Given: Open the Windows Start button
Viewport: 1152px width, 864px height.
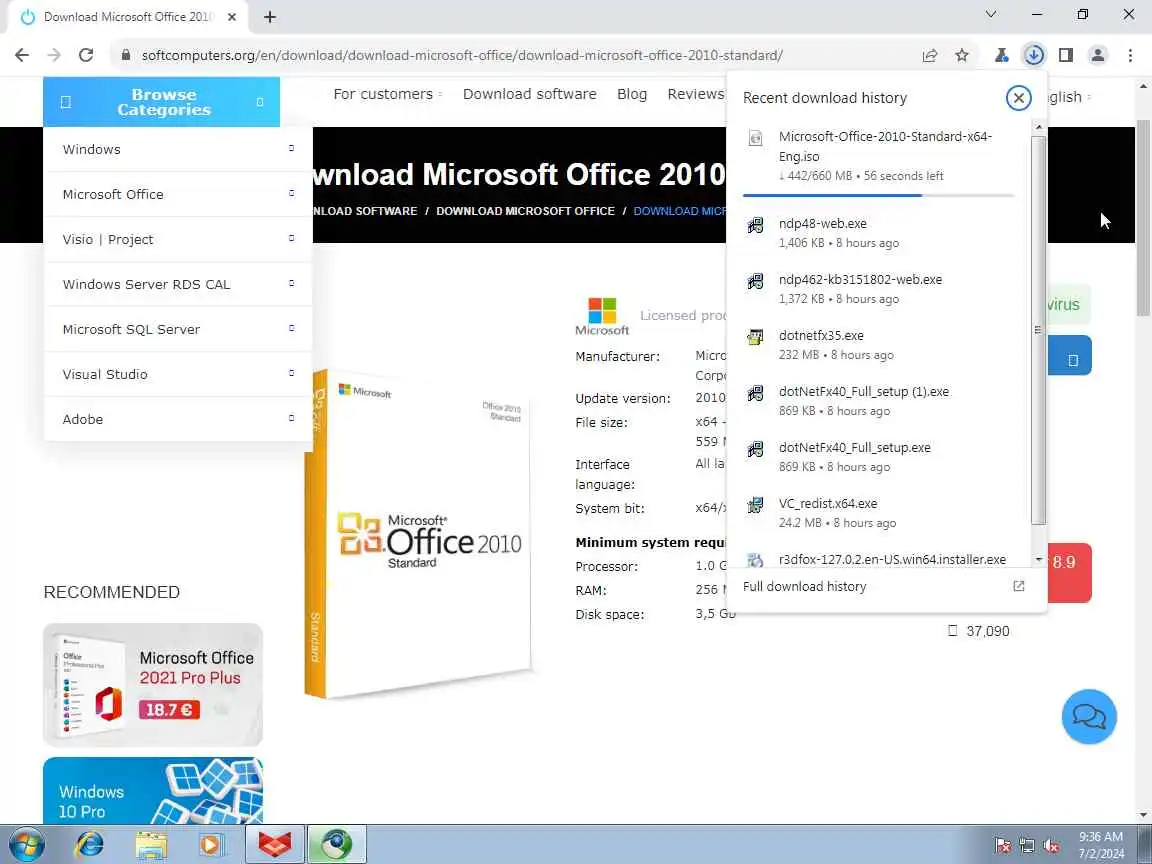Looking at the screenshot, I should tap(27, 845).
